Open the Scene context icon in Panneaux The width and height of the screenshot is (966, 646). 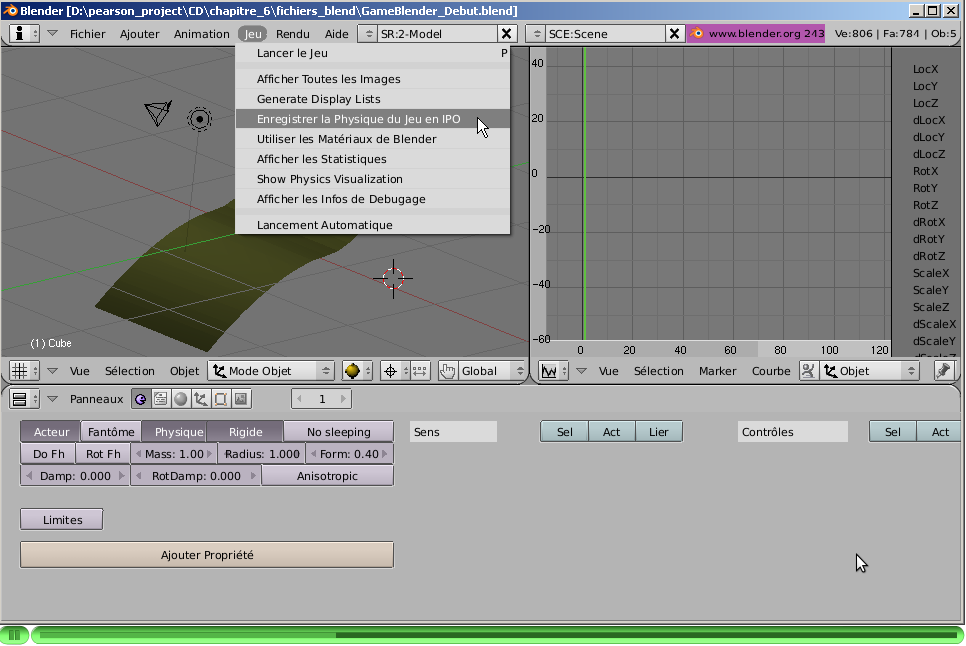coord(241,399)
